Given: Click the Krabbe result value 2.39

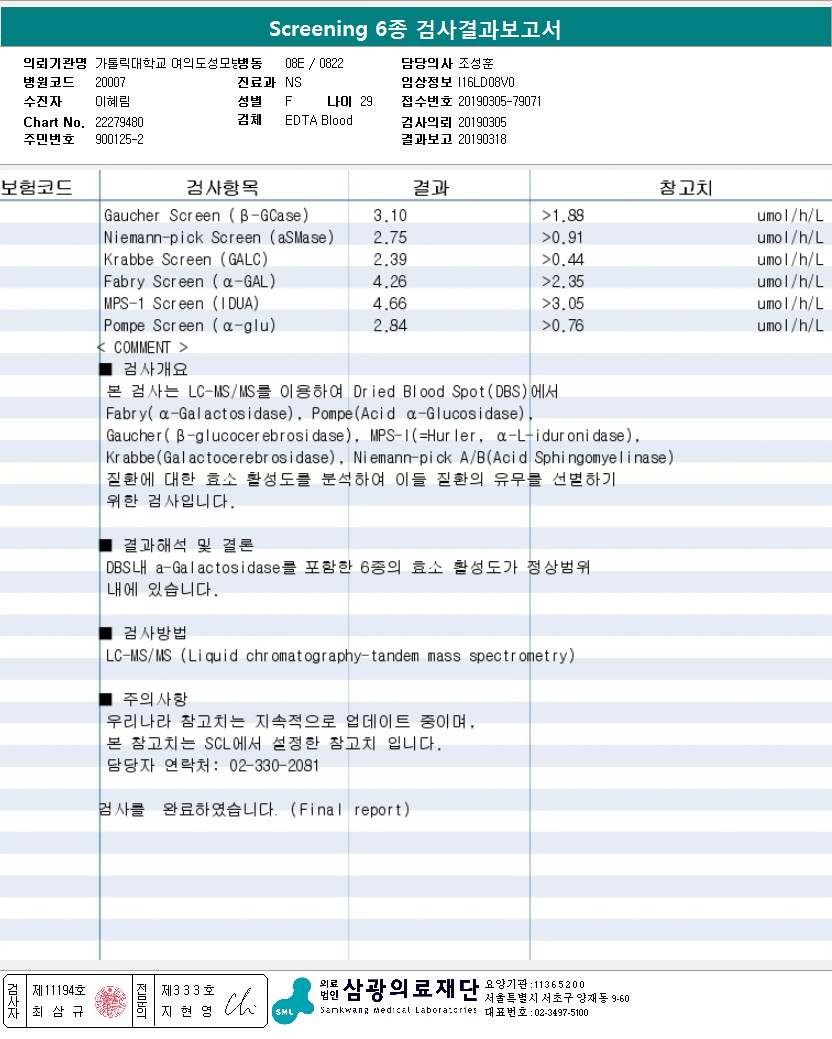Looking at the screenshot, I should pyautogui.click(x=390, y=259).
